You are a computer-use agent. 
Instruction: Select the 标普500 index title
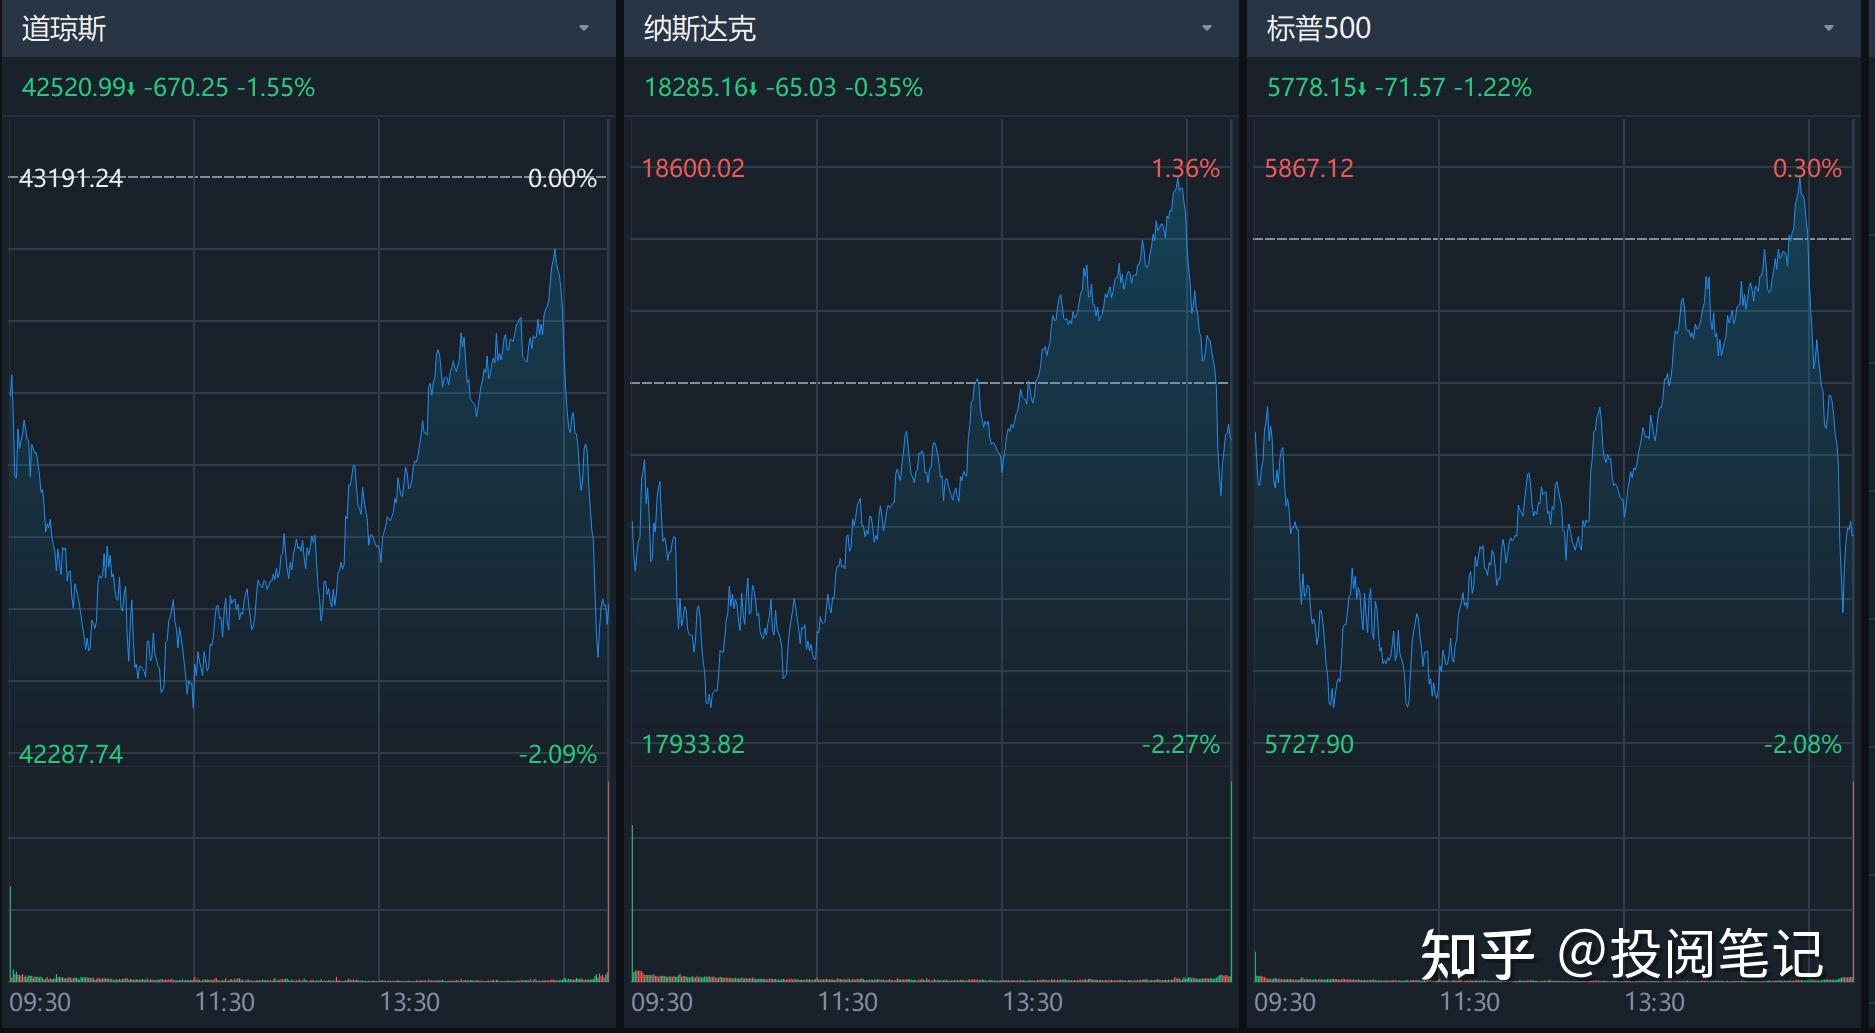(1318, 28)
